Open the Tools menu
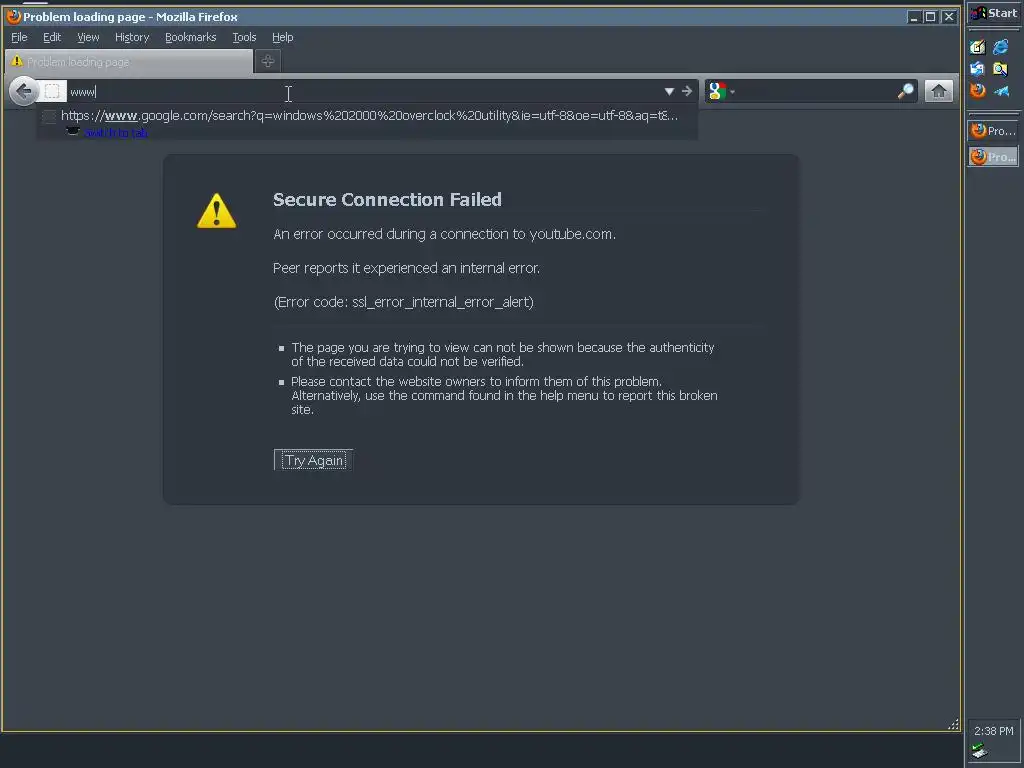 (244, 37)
